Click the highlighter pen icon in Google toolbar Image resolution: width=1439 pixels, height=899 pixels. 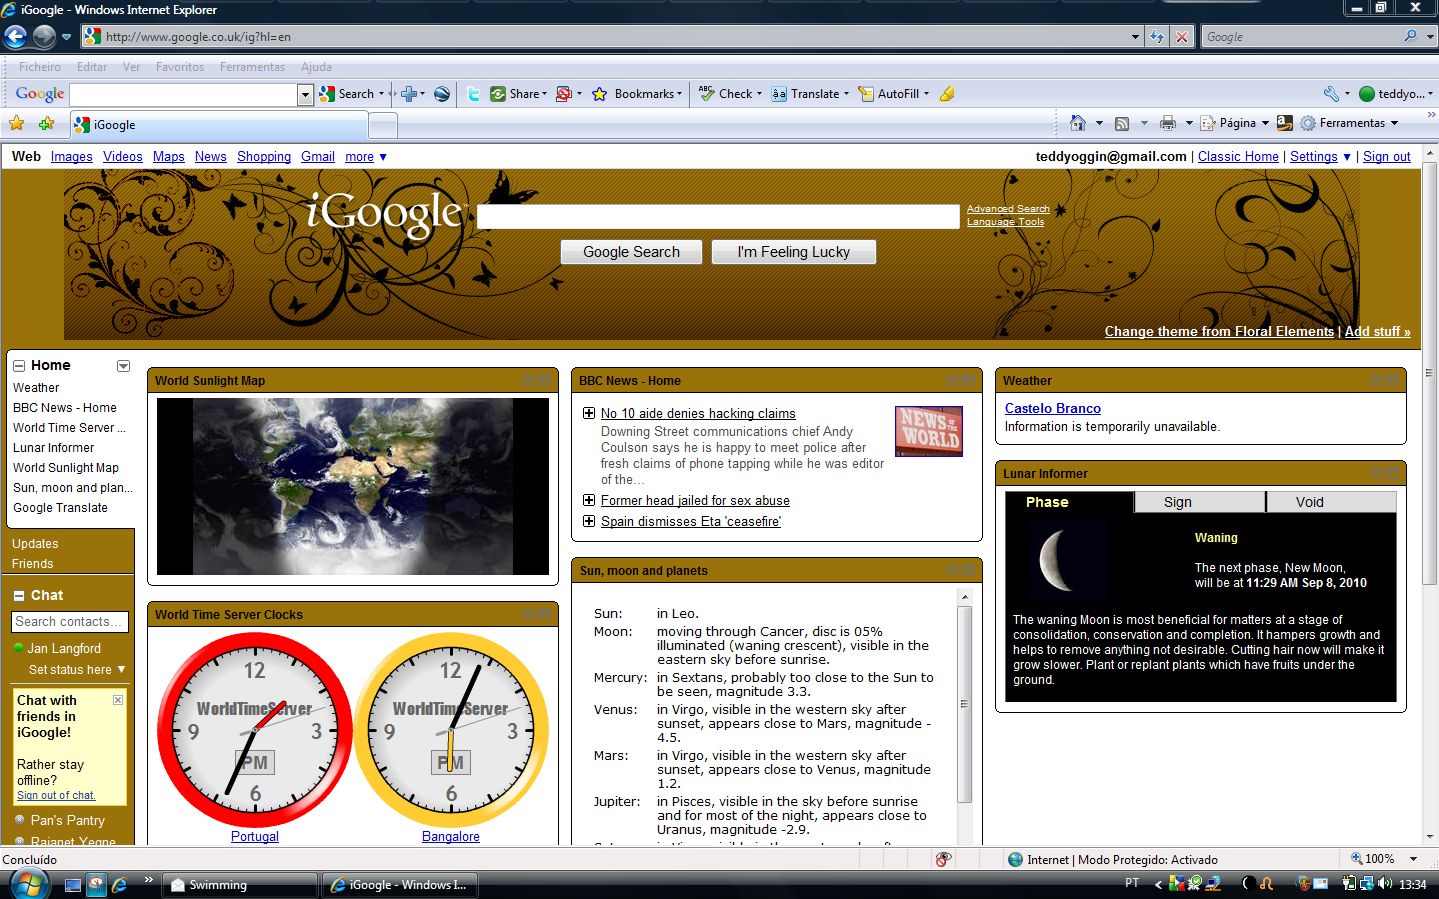[x=947, y=94]
